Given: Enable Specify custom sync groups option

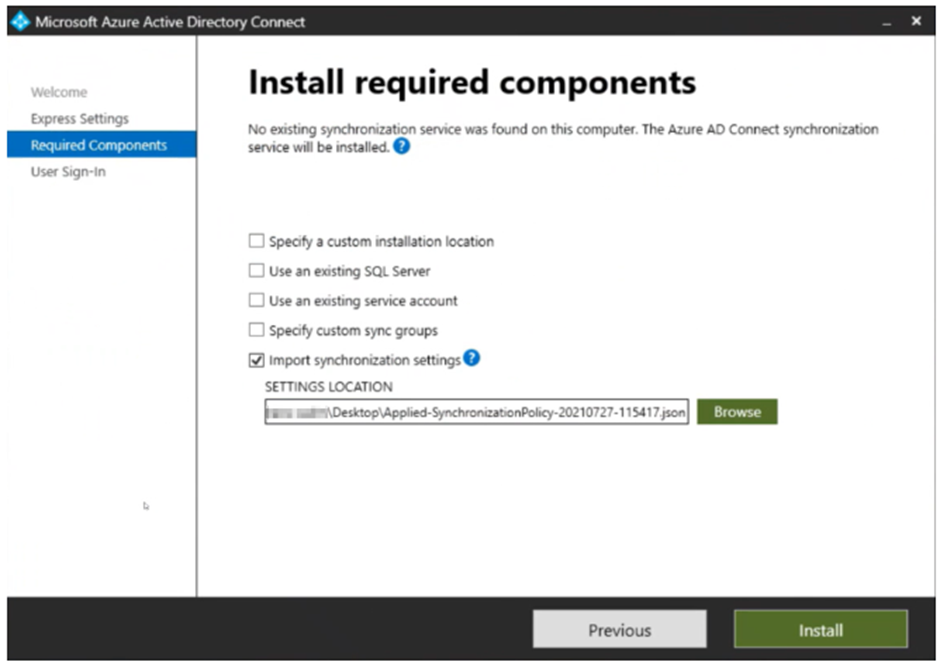Looking at the screenshot, I should [257, 330].
